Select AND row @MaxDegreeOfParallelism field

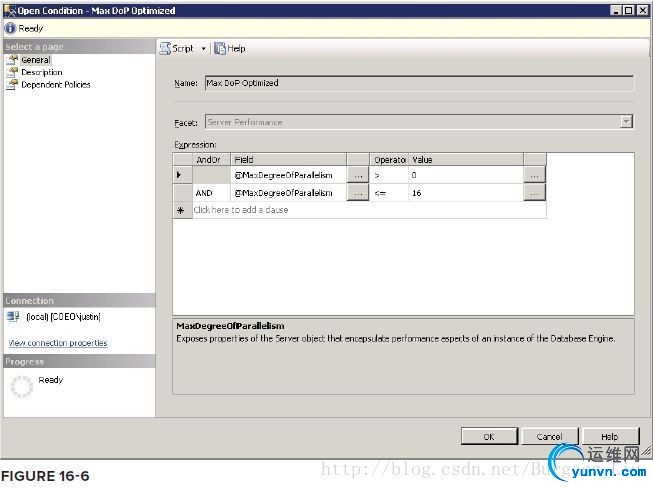click(x=288, y=193)
